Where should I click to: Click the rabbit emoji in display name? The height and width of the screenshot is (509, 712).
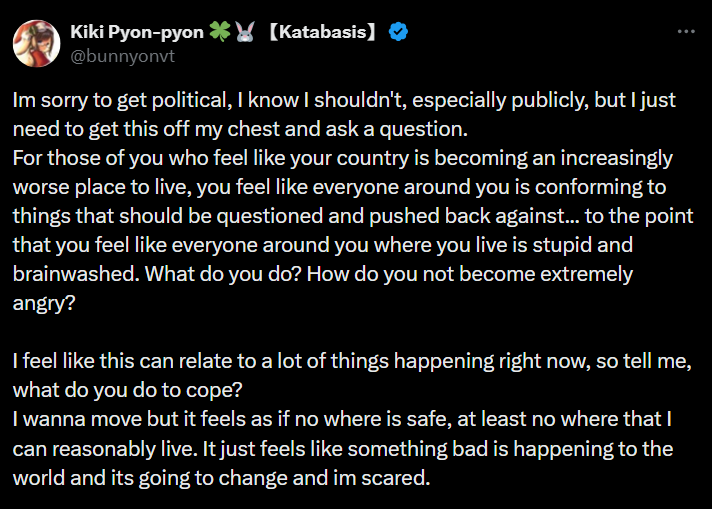[x=245, y=32]
